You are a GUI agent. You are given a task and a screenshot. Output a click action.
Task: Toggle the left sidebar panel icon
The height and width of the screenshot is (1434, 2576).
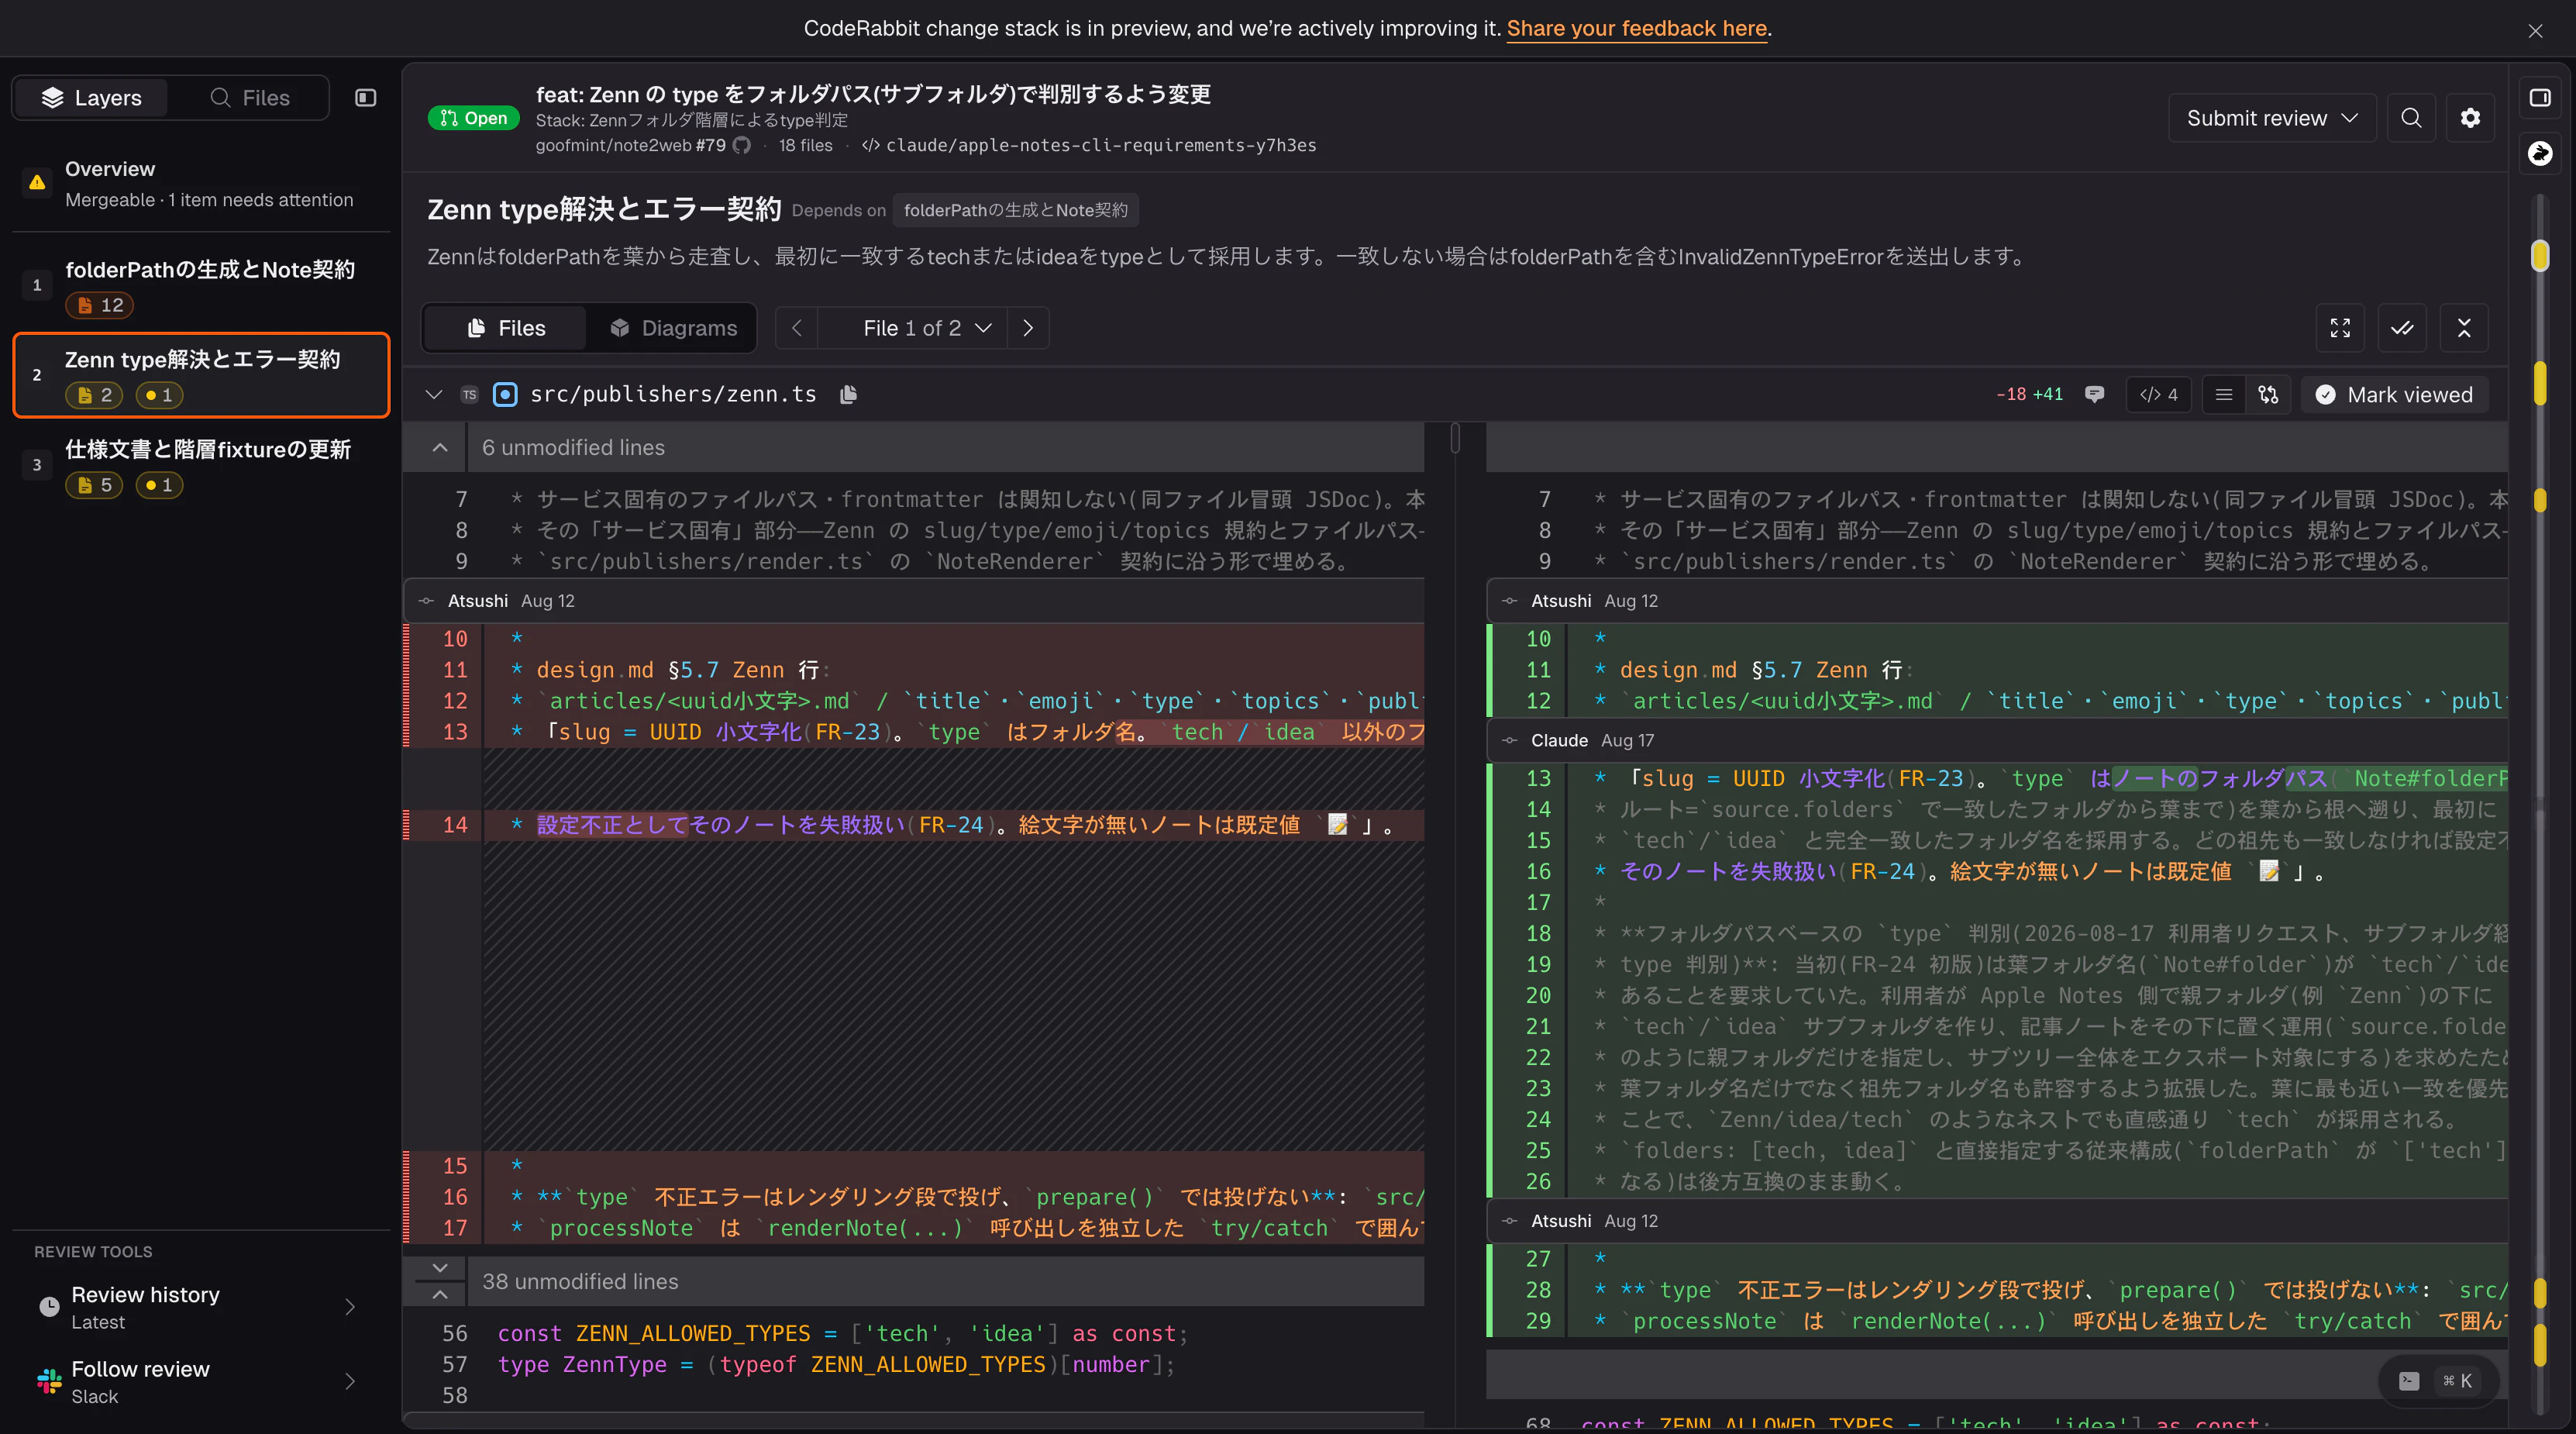click(x=366, y=97)
